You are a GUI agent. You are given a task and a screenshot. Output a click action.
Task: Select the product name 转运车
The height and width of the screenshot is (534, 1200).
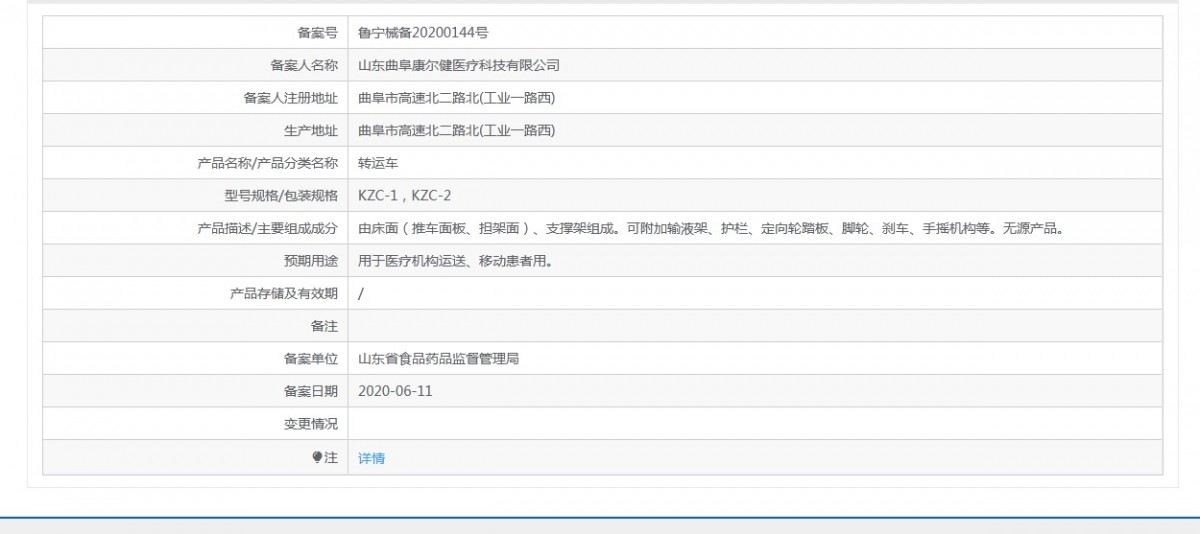(378, 163)
